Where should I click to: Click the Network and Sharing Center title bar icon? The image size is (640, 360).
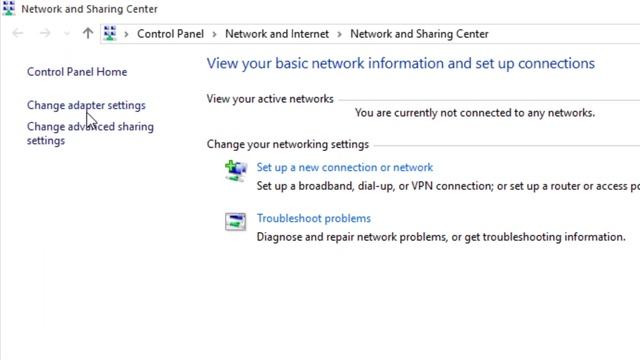click(x=8, y=8)
